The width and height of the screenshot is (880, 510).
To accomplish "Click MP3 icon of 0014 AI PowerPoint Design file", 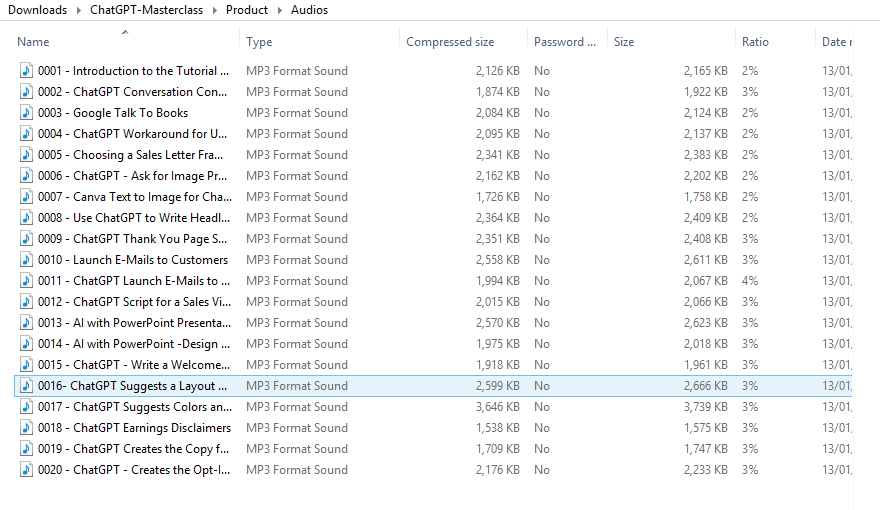I will pos(26,344).
